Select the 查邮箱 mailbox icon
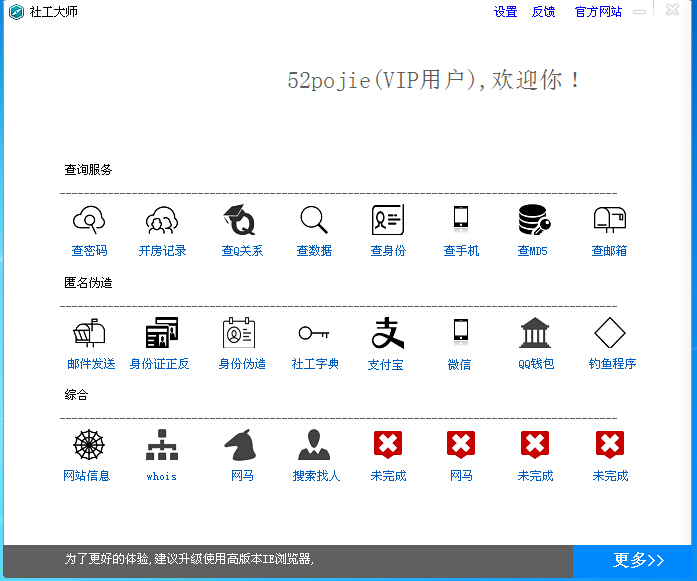 point(610,220)
